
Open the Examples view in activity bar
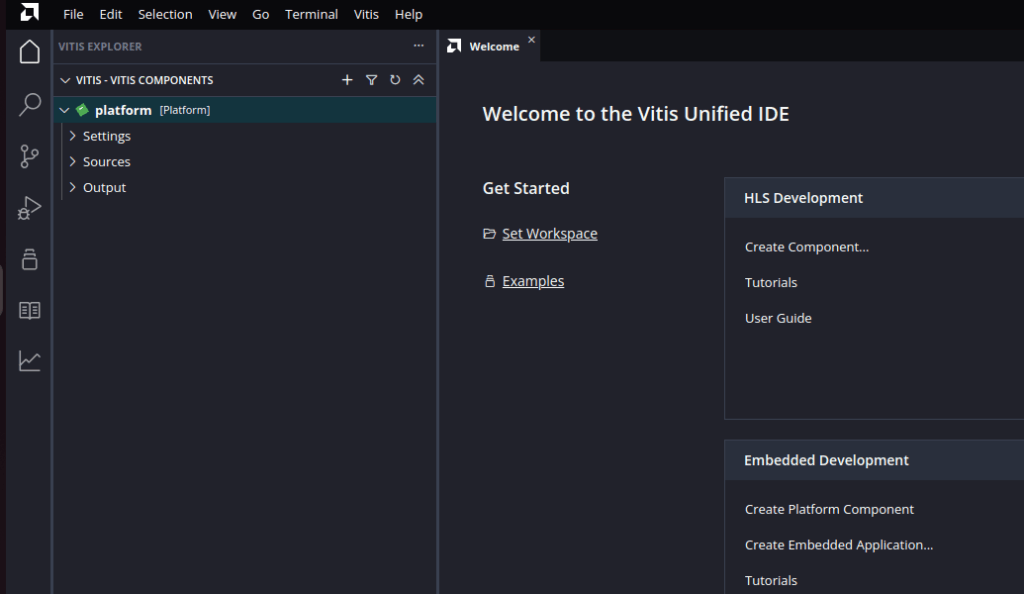[29, 259]
